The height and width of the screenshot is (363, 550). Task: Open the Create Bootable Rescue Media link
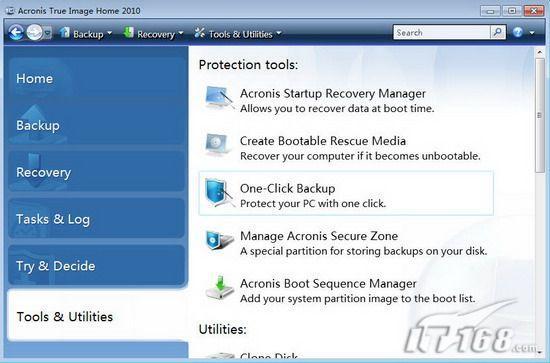[x=323, y=141]
